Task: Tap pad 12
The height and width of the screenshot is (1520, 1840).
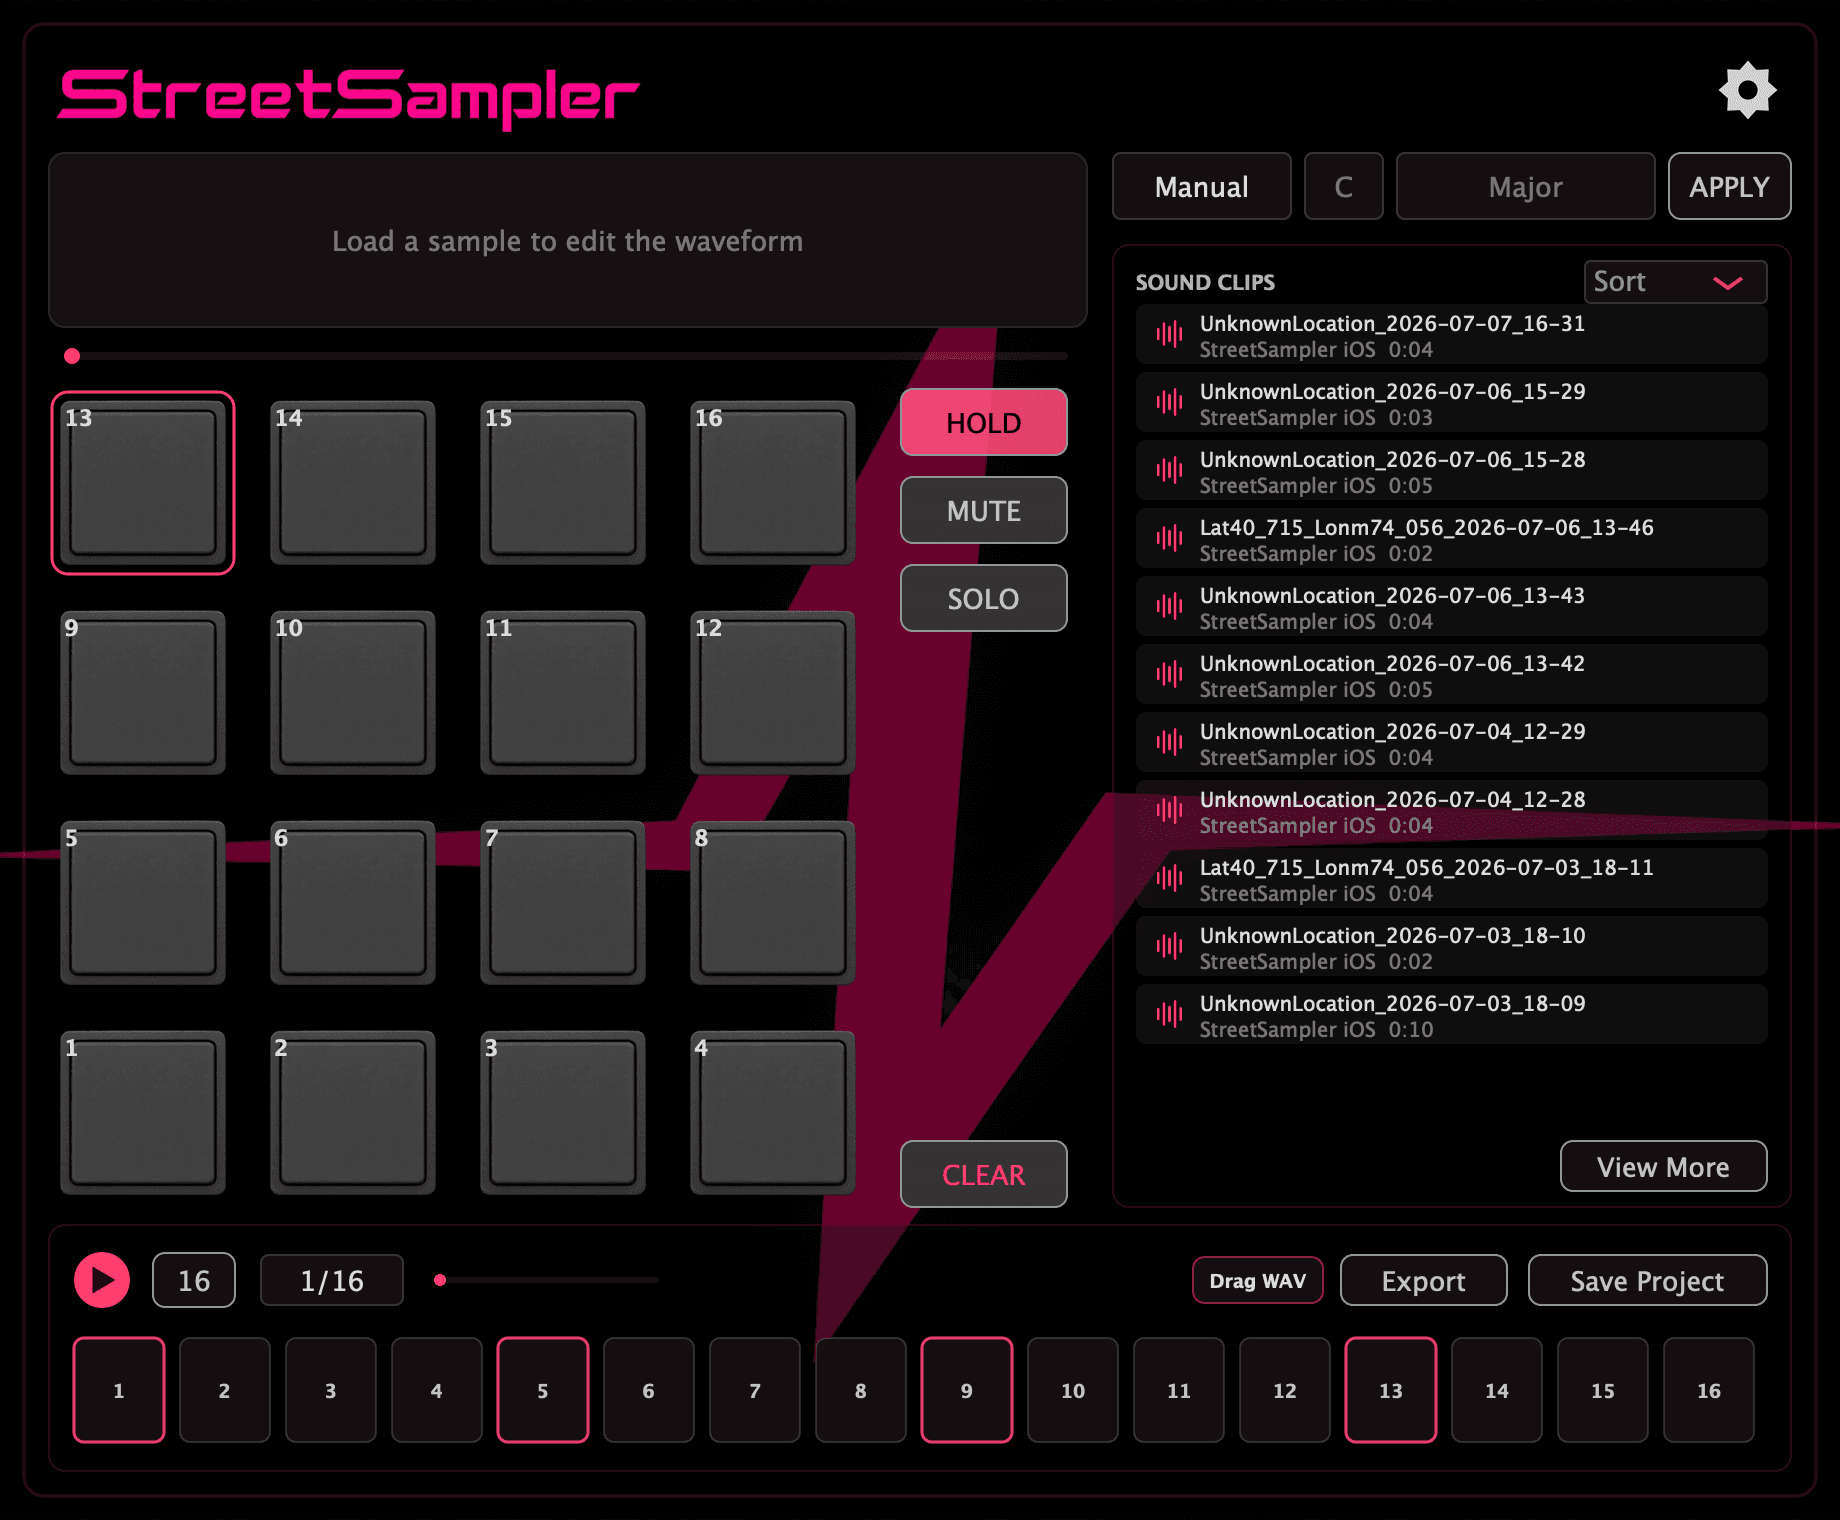Action: click(x=773, y=693)
